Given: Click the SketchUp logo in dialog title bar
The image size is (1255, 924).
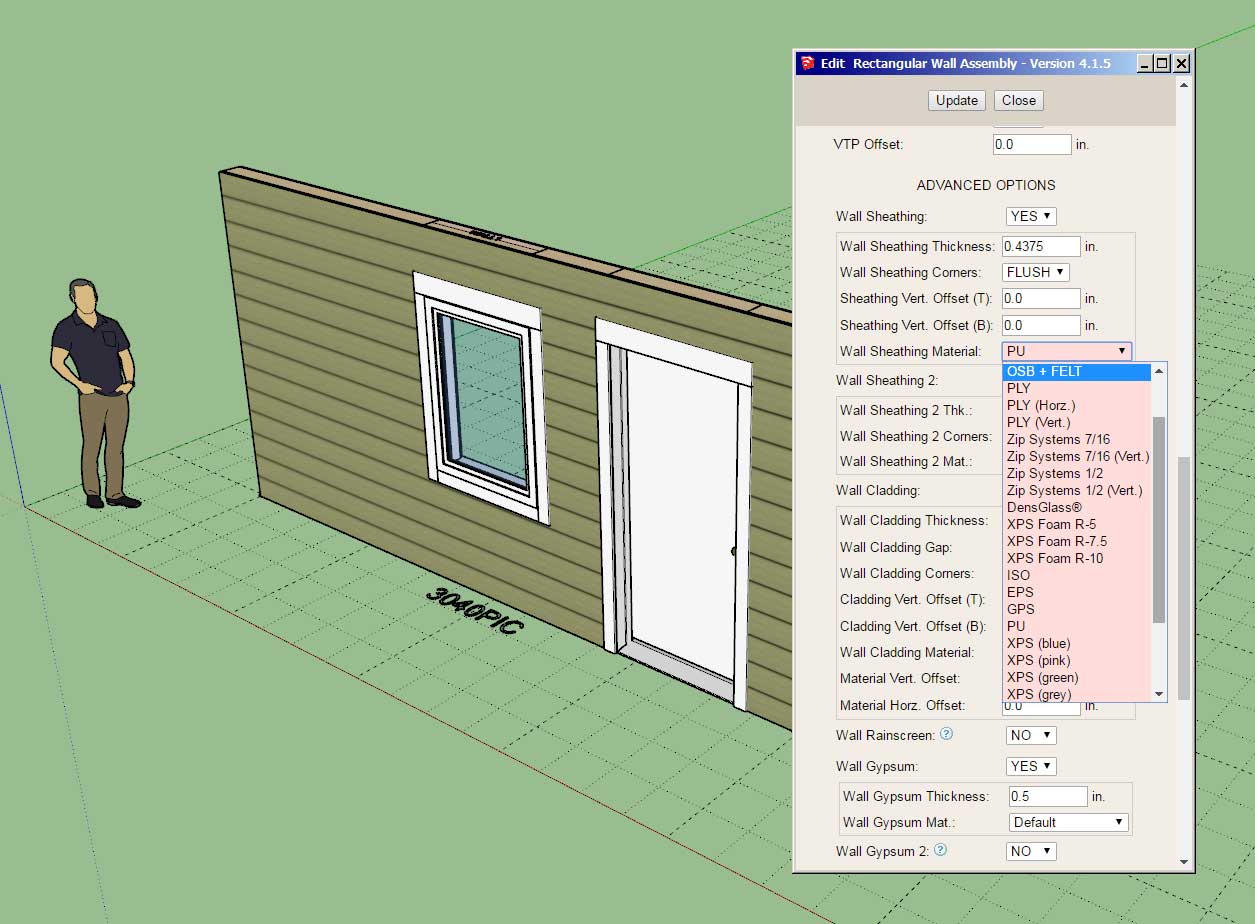Looking at the screenshot, I should (807, 63).
